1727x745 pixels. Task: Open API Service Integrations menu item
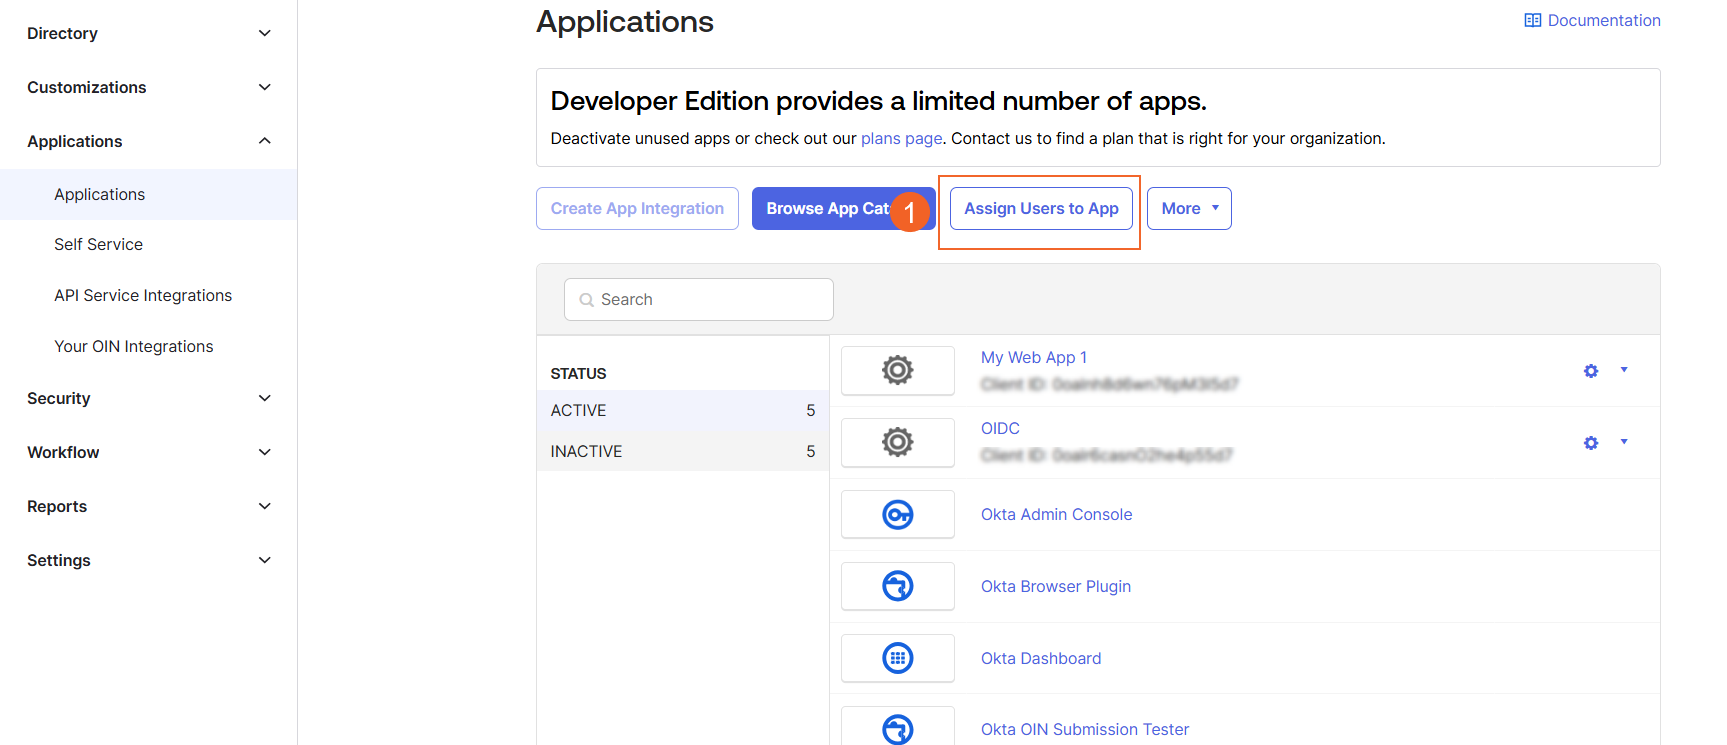coord(143,295)
